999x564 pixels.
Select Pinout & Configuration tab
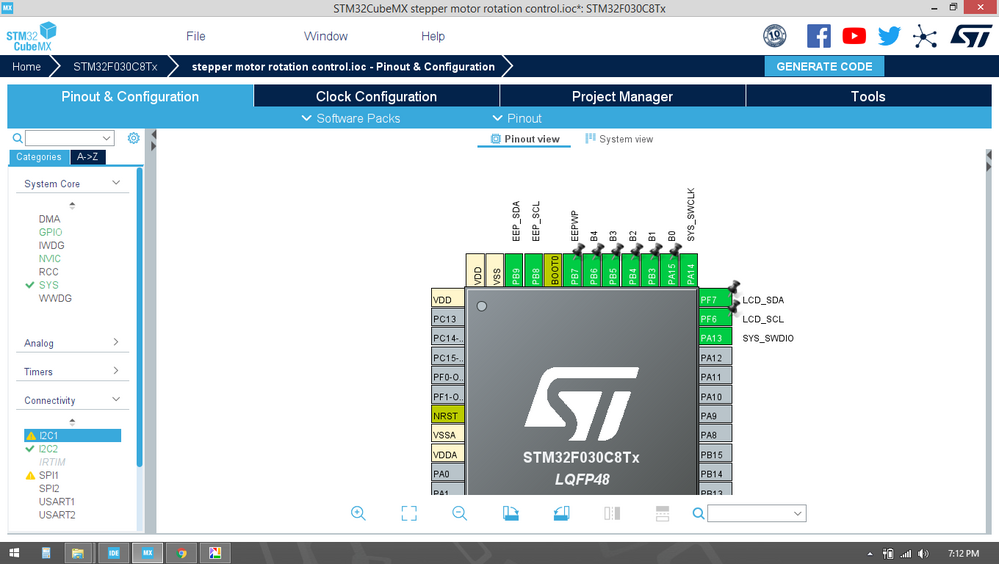[130, 96]
